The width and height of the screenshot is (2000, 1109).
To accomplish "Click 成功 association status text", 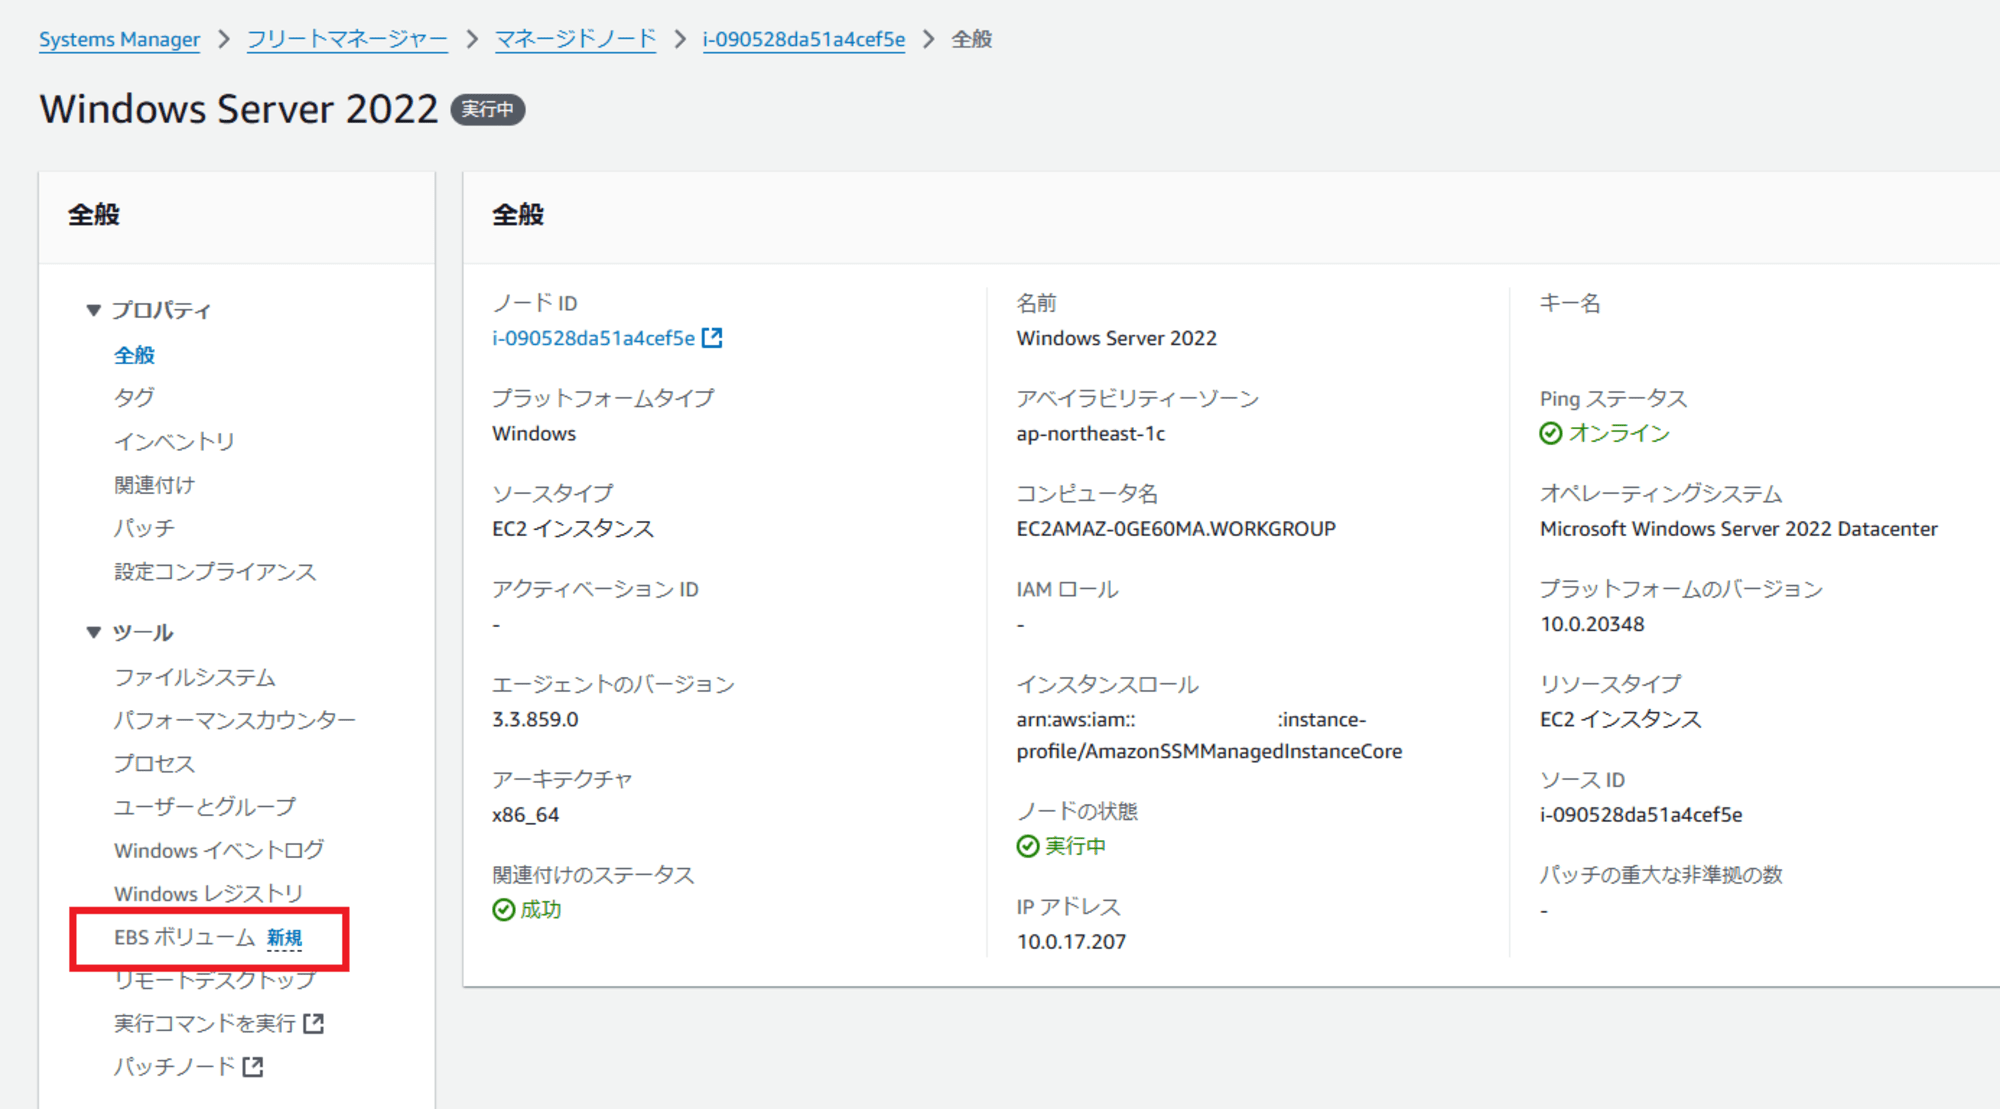I will (541, 909).
